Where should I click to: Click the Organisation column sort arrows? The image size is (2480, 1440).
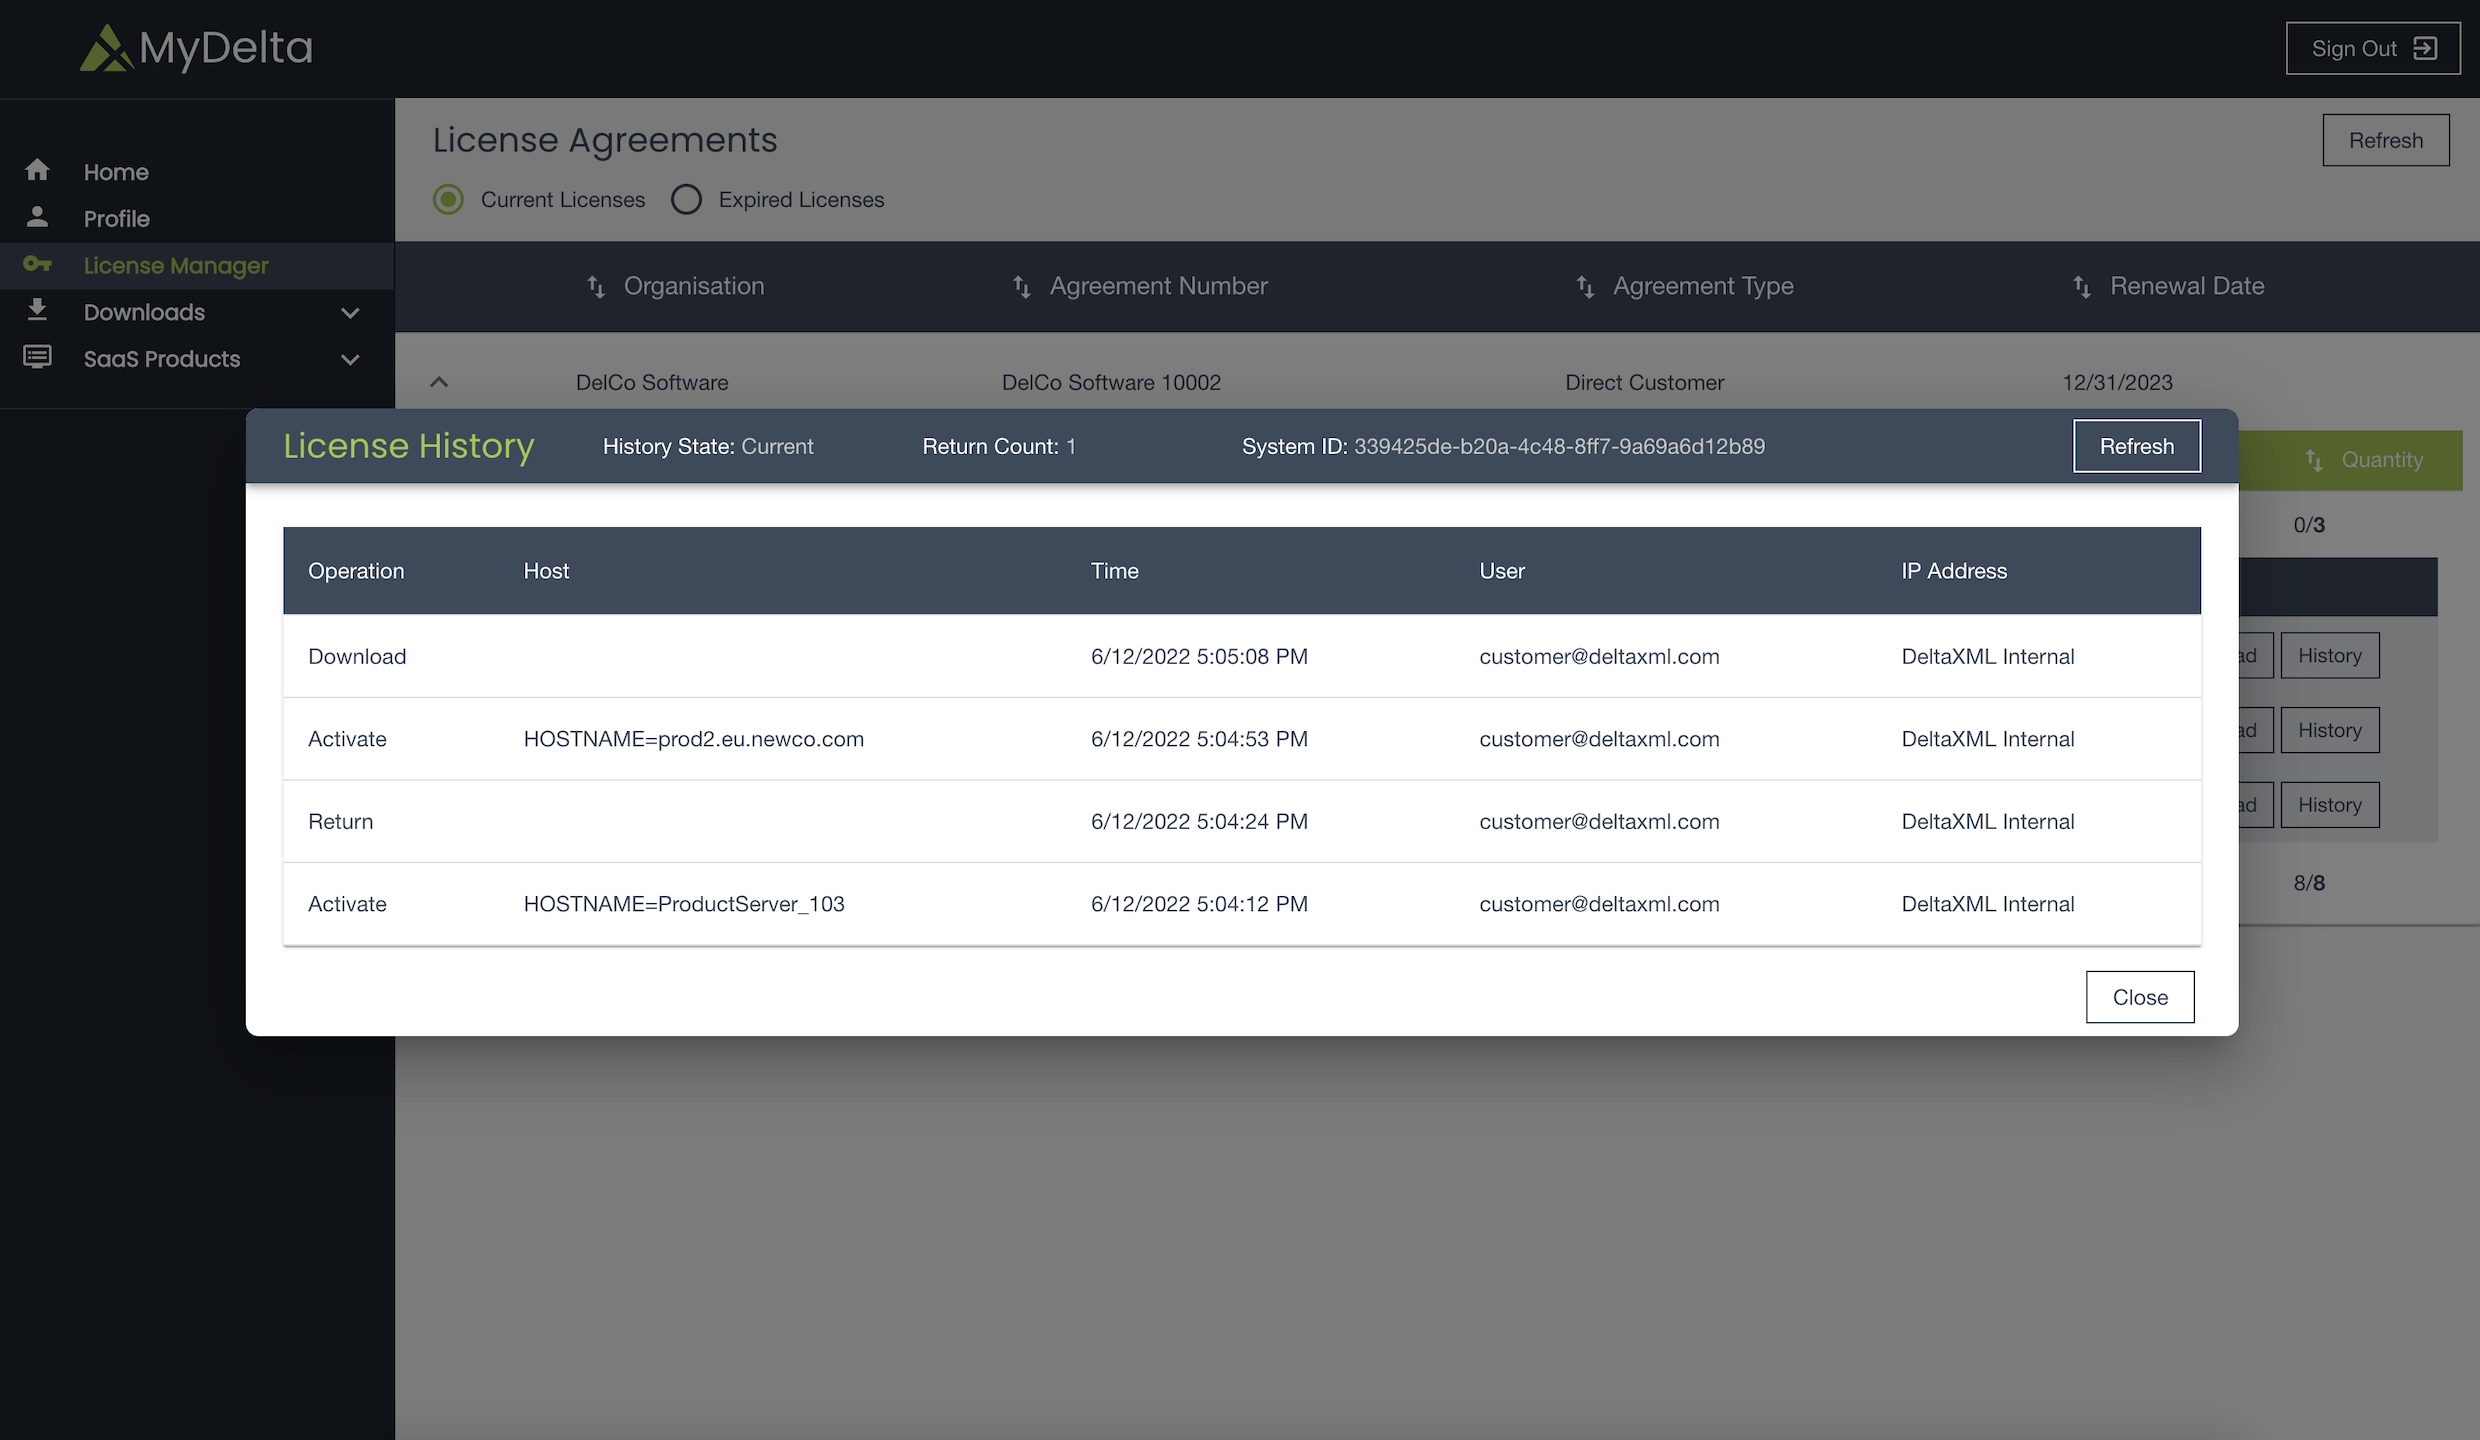tap(596, 287)
